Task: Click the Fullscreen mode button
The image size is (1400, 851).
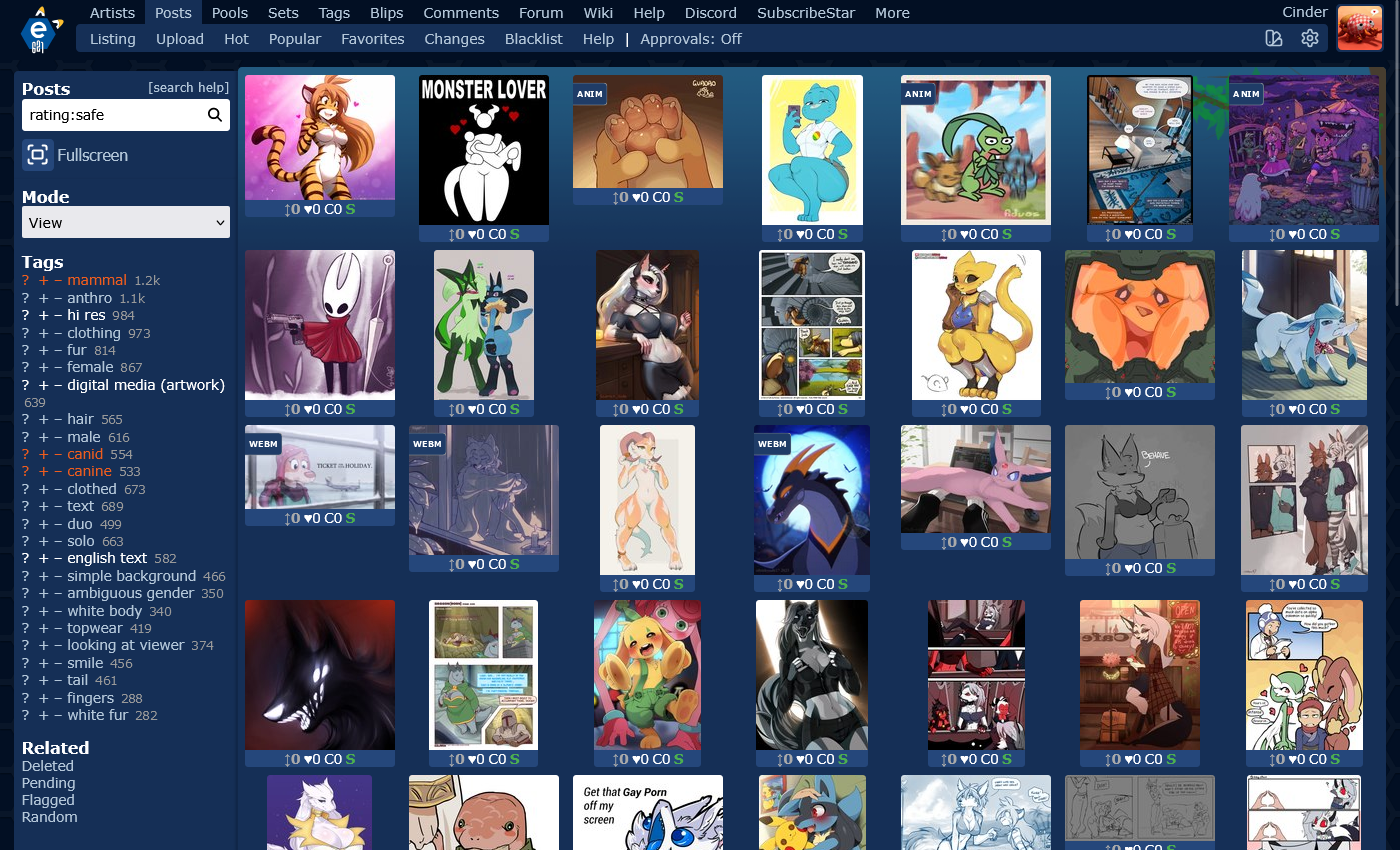Action: (76, 155)
